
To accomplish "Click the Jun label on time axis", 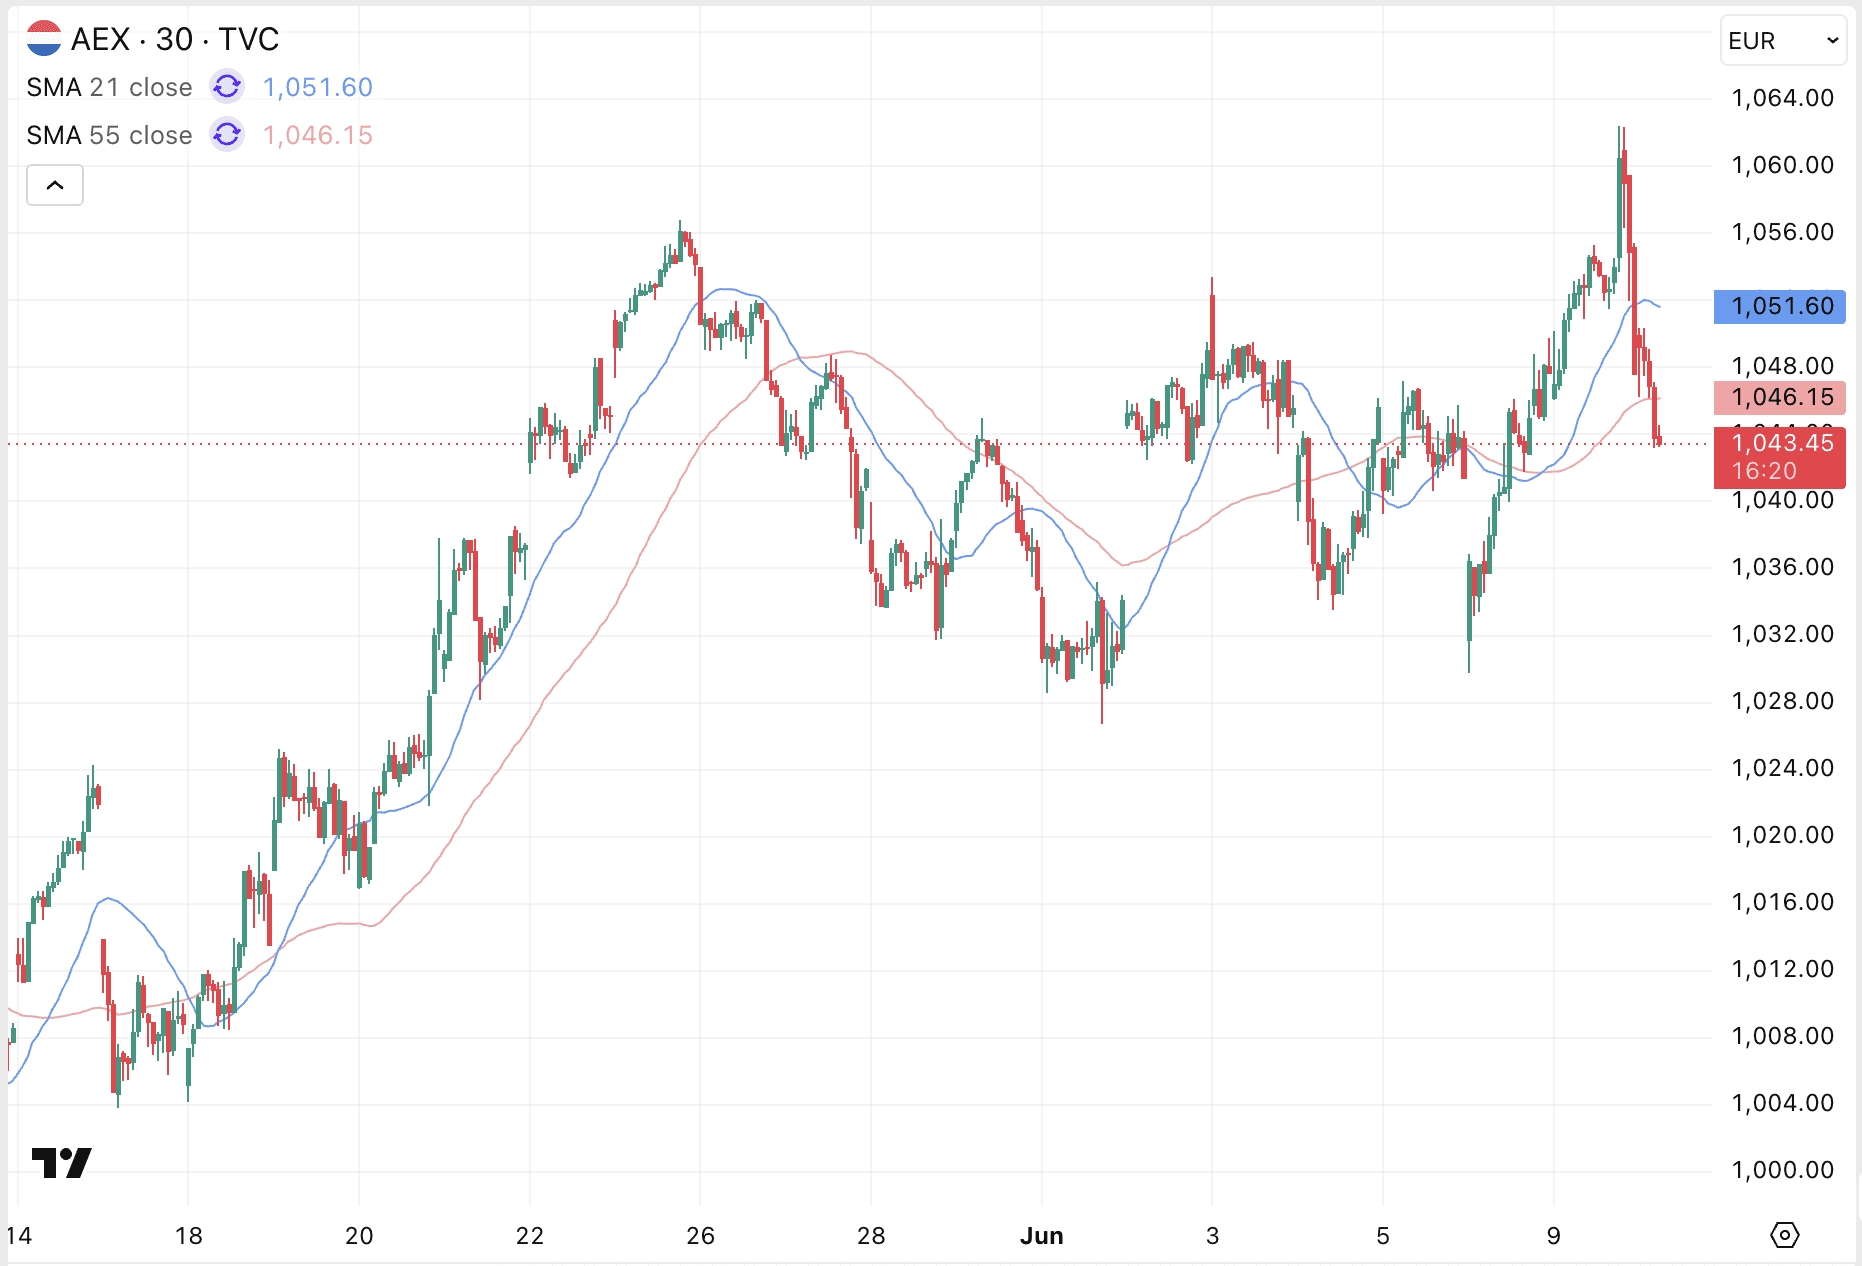I will pos(1041,1236).
